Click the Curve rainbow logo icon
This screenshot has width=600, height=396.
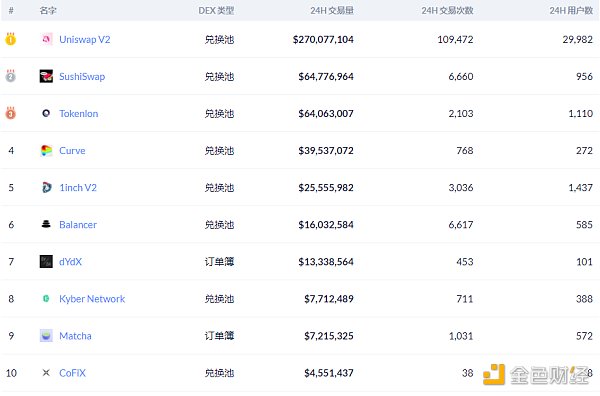coord(46,150)
